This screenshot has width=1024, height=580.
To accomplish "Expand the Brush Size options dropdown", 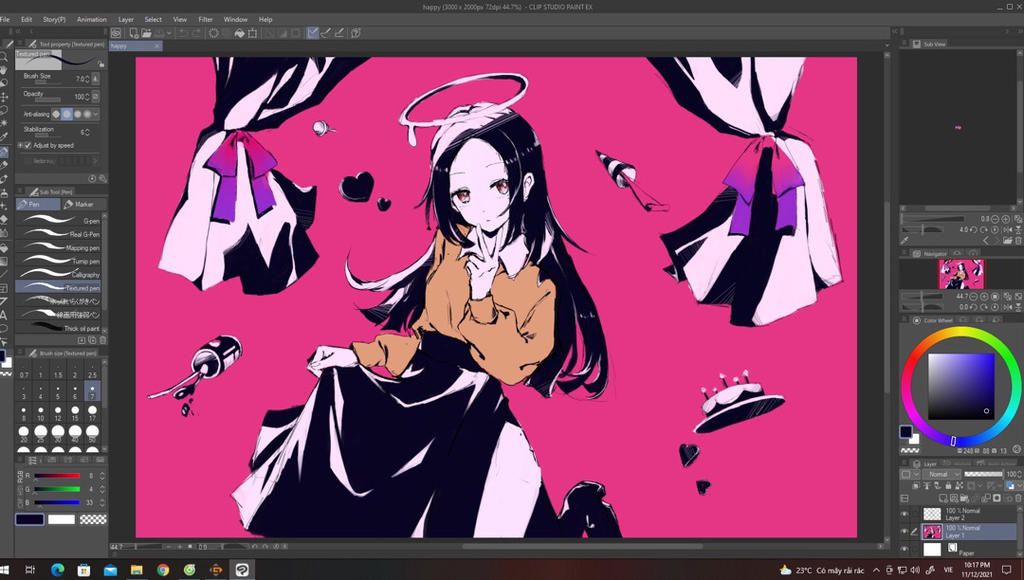I will [x=96, y=78].
